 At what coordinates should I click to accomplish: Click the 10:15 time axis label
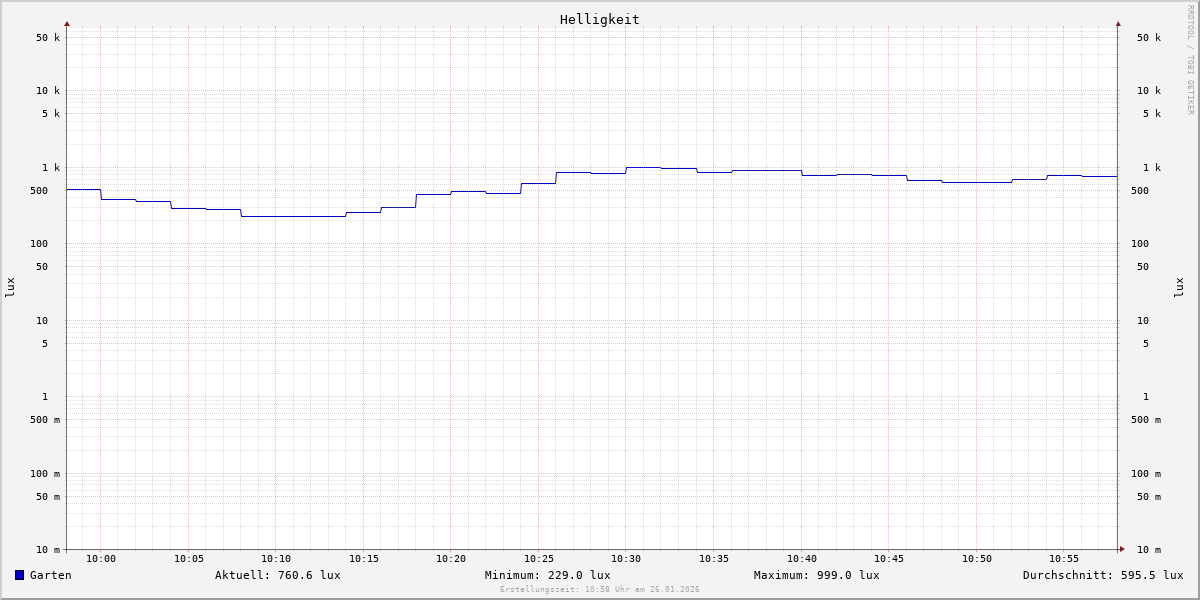(364, 559)
